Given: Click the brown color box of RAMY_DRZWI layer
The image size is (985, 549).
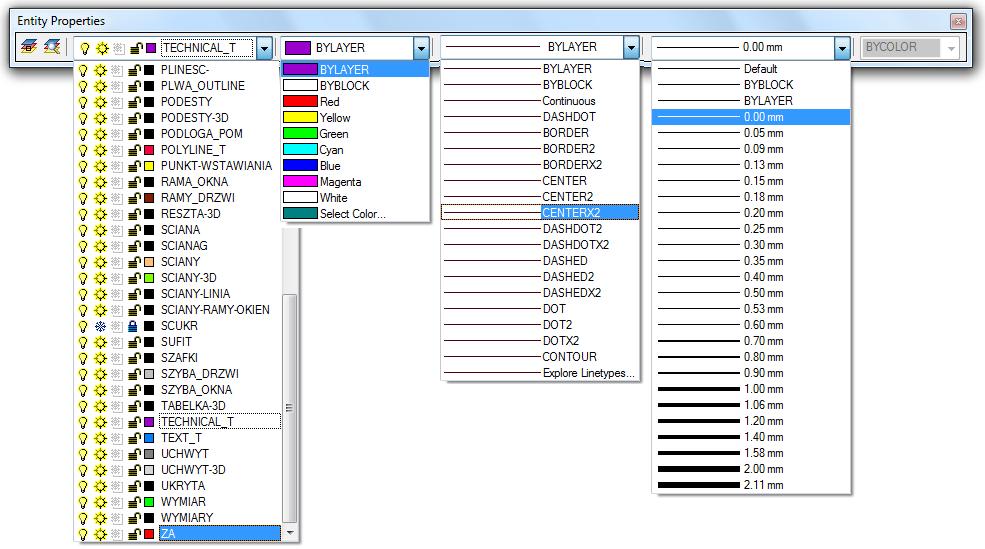Looking at the screenshot, I should coord(149,198).
